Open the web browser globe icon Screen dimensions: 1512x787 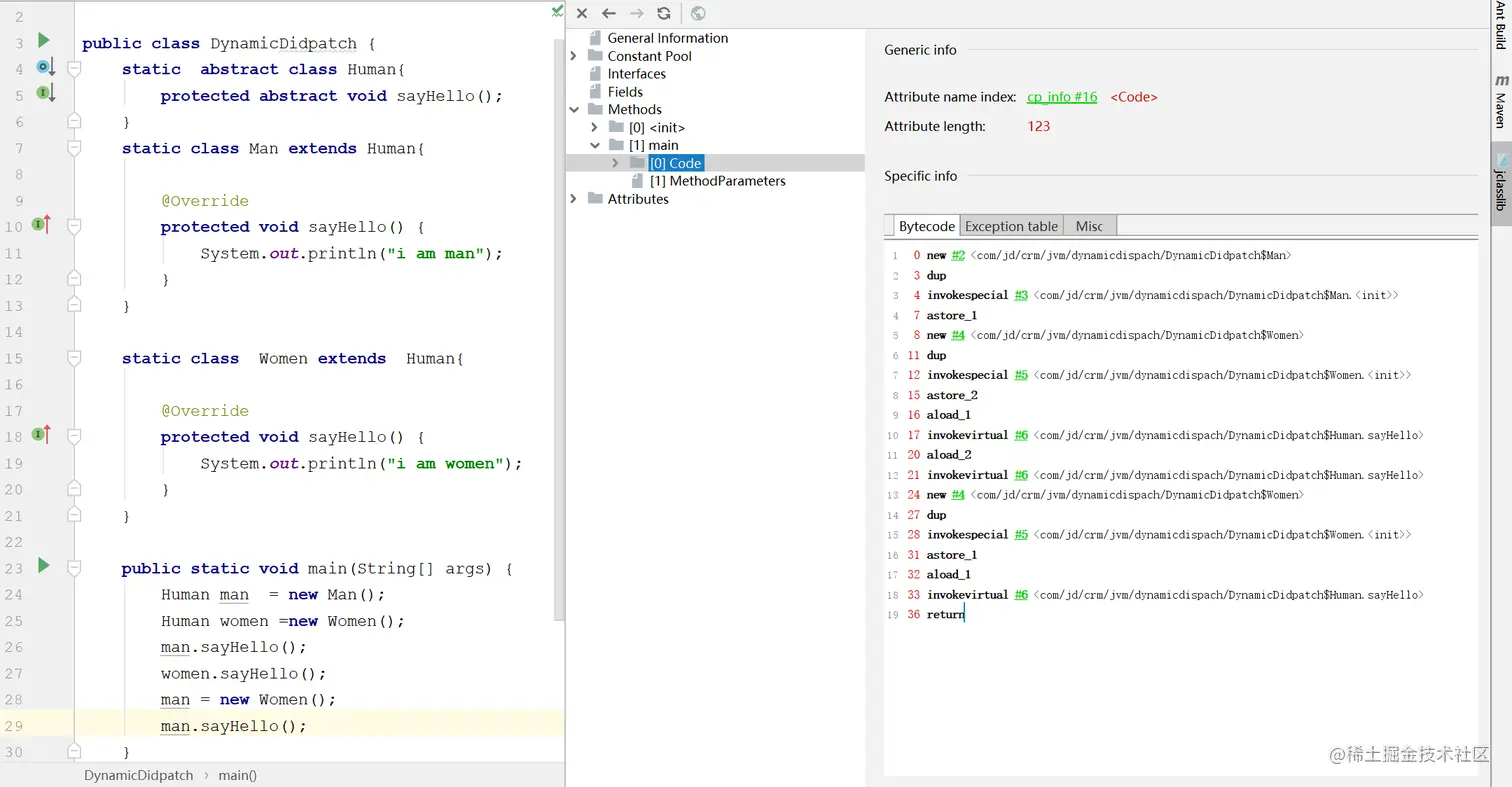[698, 13]
